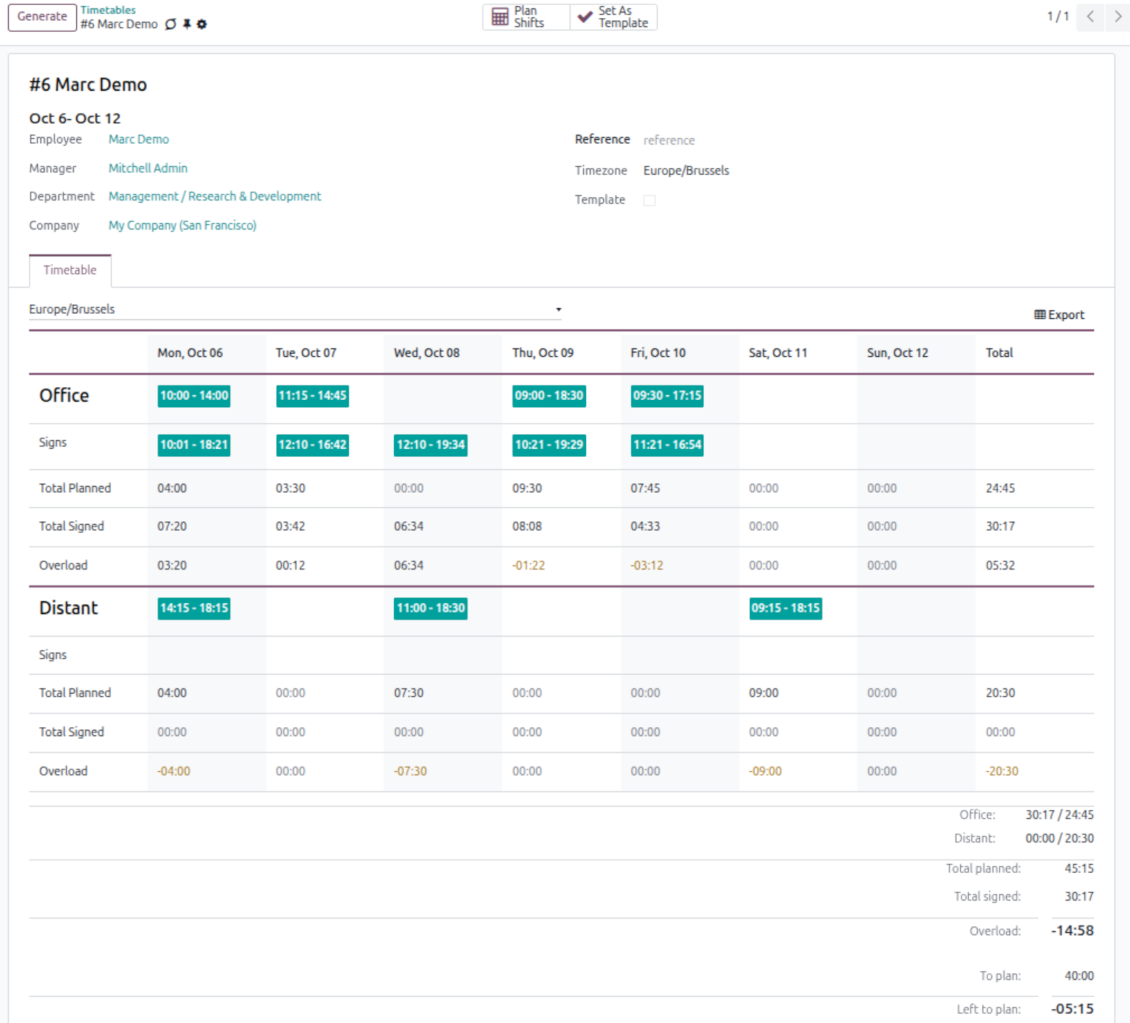1130x1023 pixels.
Task: Open the Office 10:00 - 14:00 Monday shift
Action: point(194,396)
